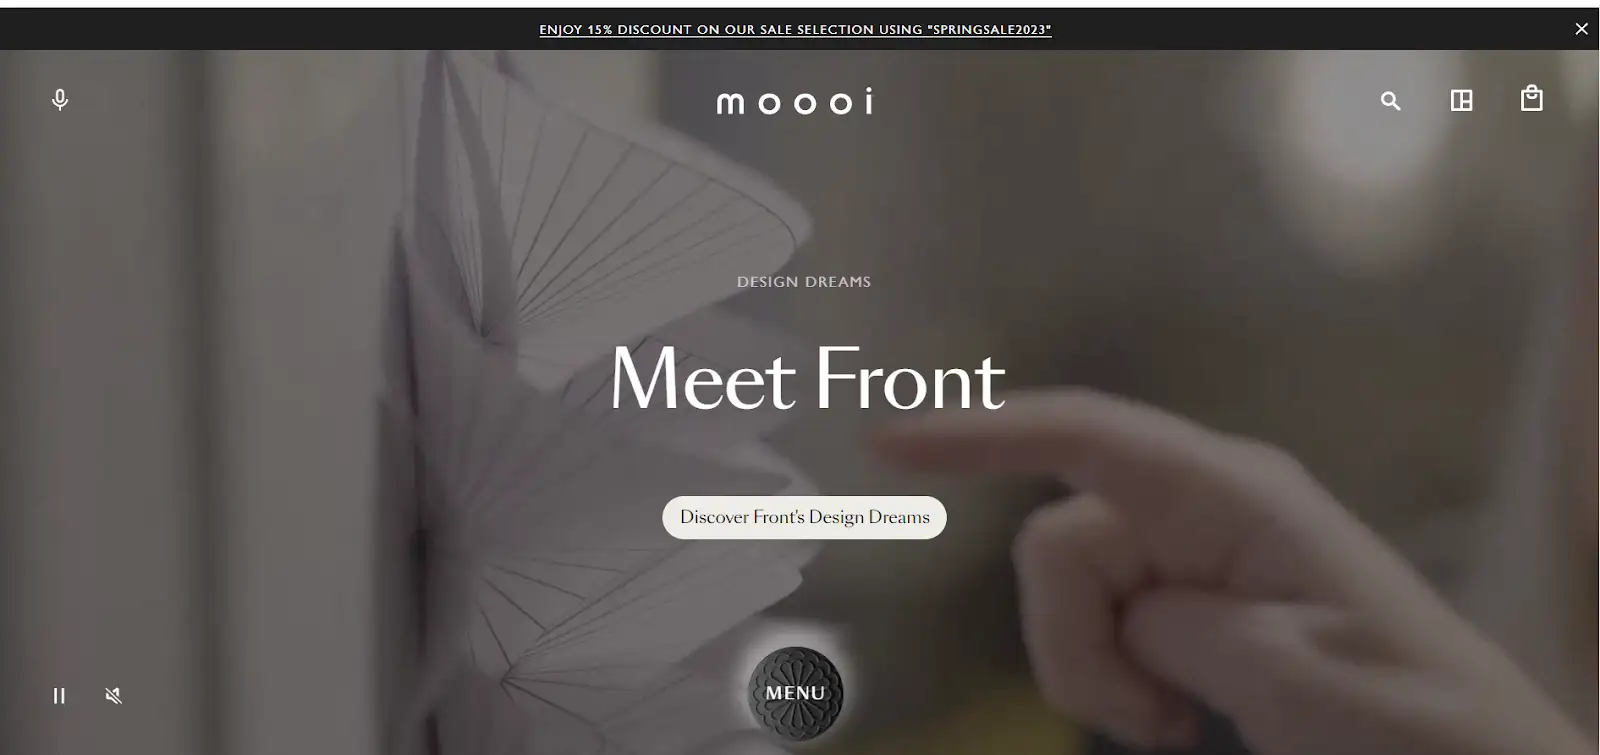1600x755 pixels.
Task: Unmute the video with the speaker icon
Action: click(x=114, y=695)
